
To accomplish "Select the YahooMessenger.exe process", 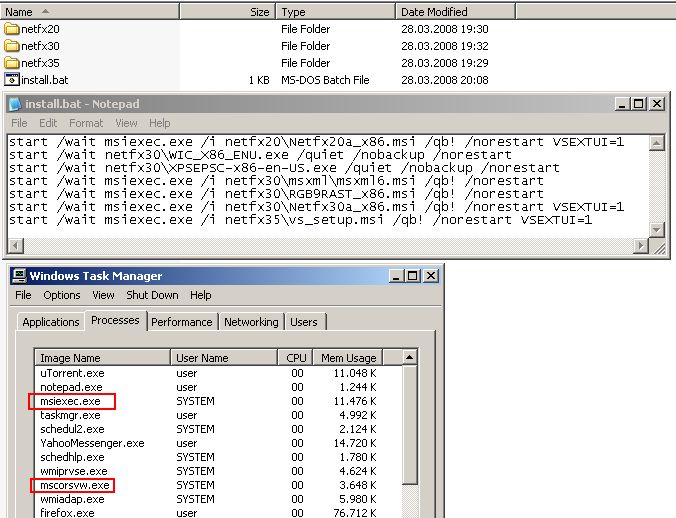I will pos(219,443).
